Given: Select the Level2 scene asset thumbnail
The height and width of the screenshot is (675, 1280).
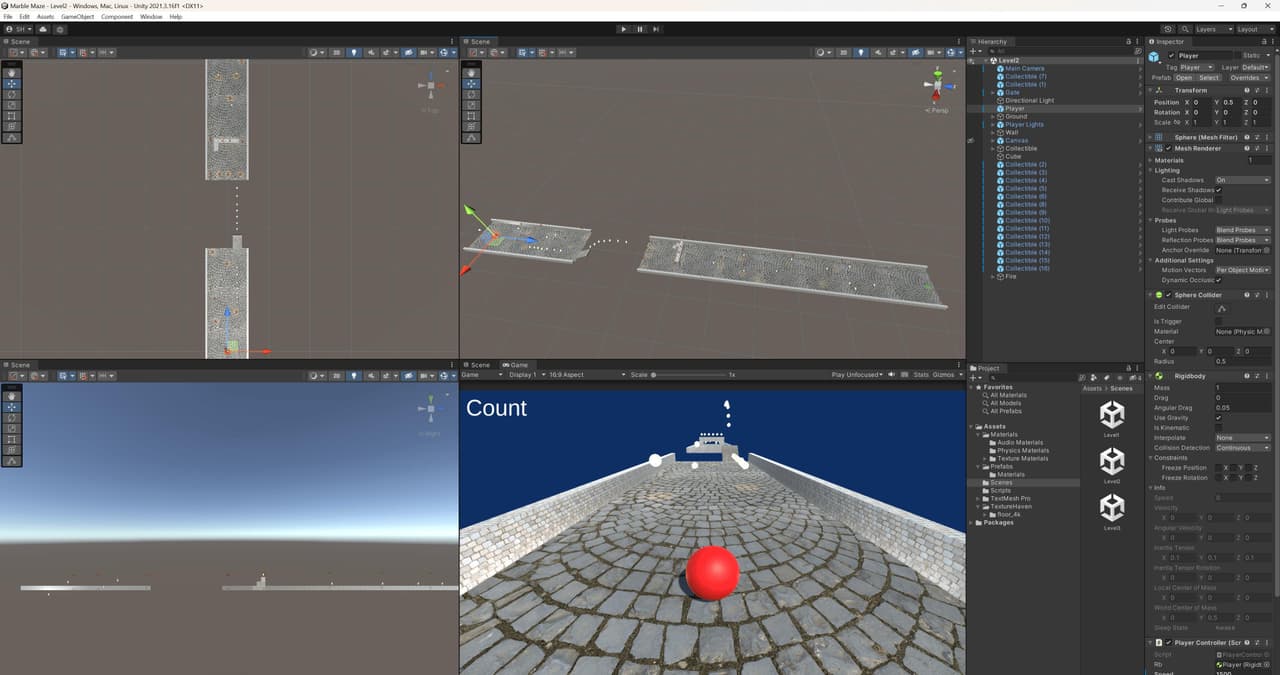Looking at the screenshot, I should click(1112, 461).
